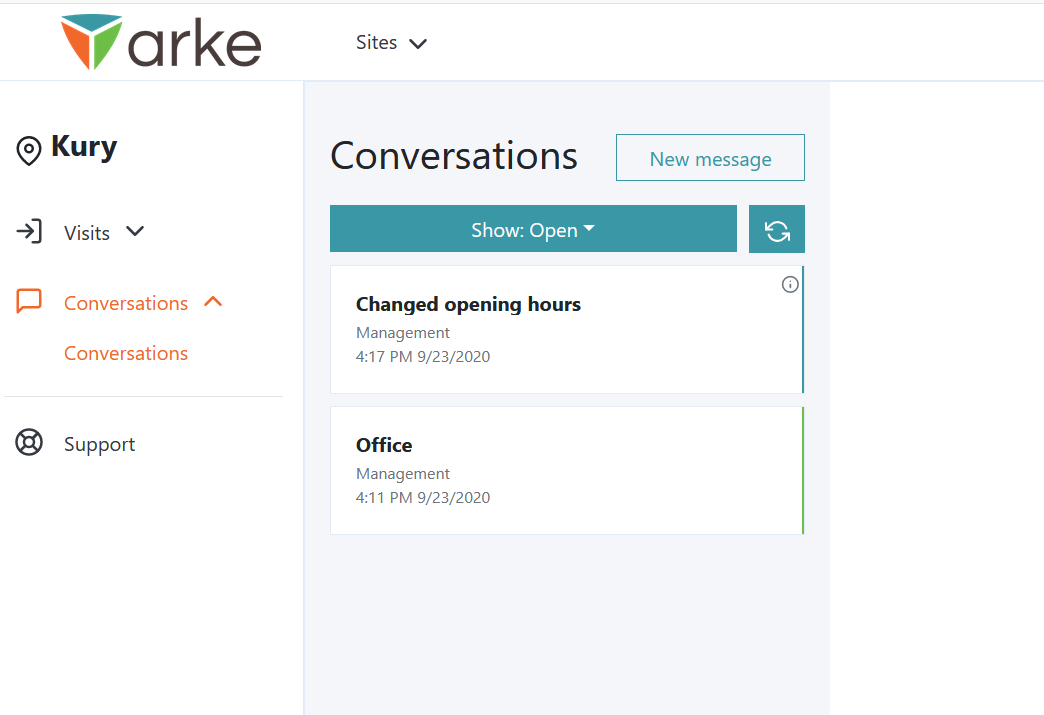1044x715 pixels.
Task: Click the Conversations page heading
Action: (x=454, y=156)
